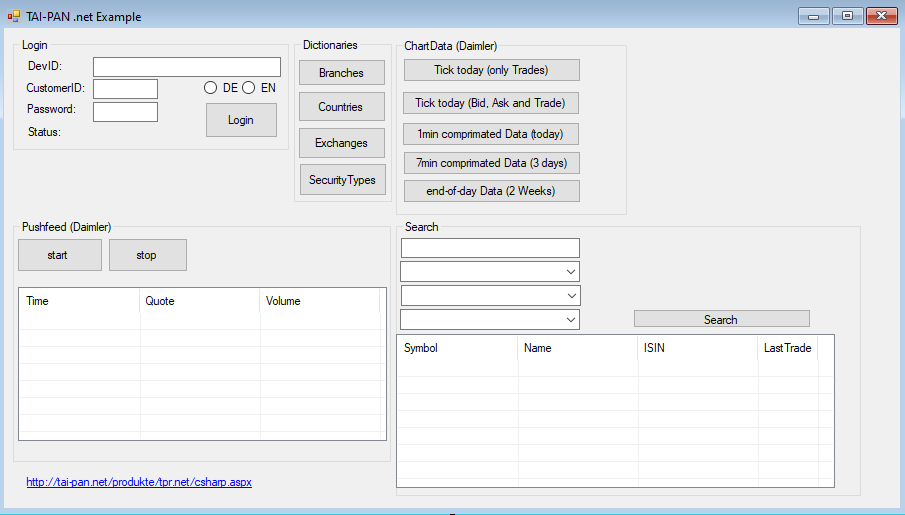The image size is (905, 515).
Task: Click the Quote column header
Action: tap(200, 301)
